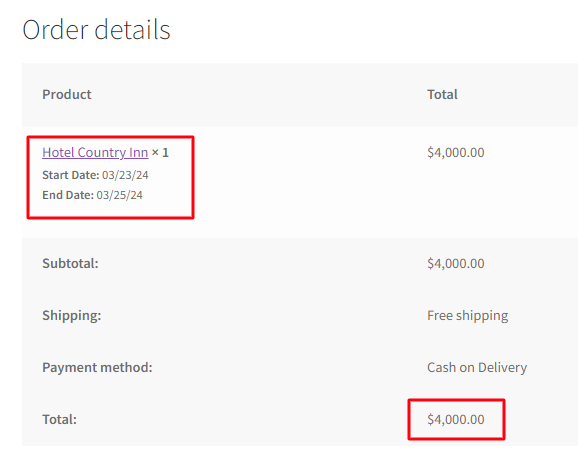The height and width of the screenshot is (464, 578).
Task: Click the Subtotal label
Action: pos(70,264)
